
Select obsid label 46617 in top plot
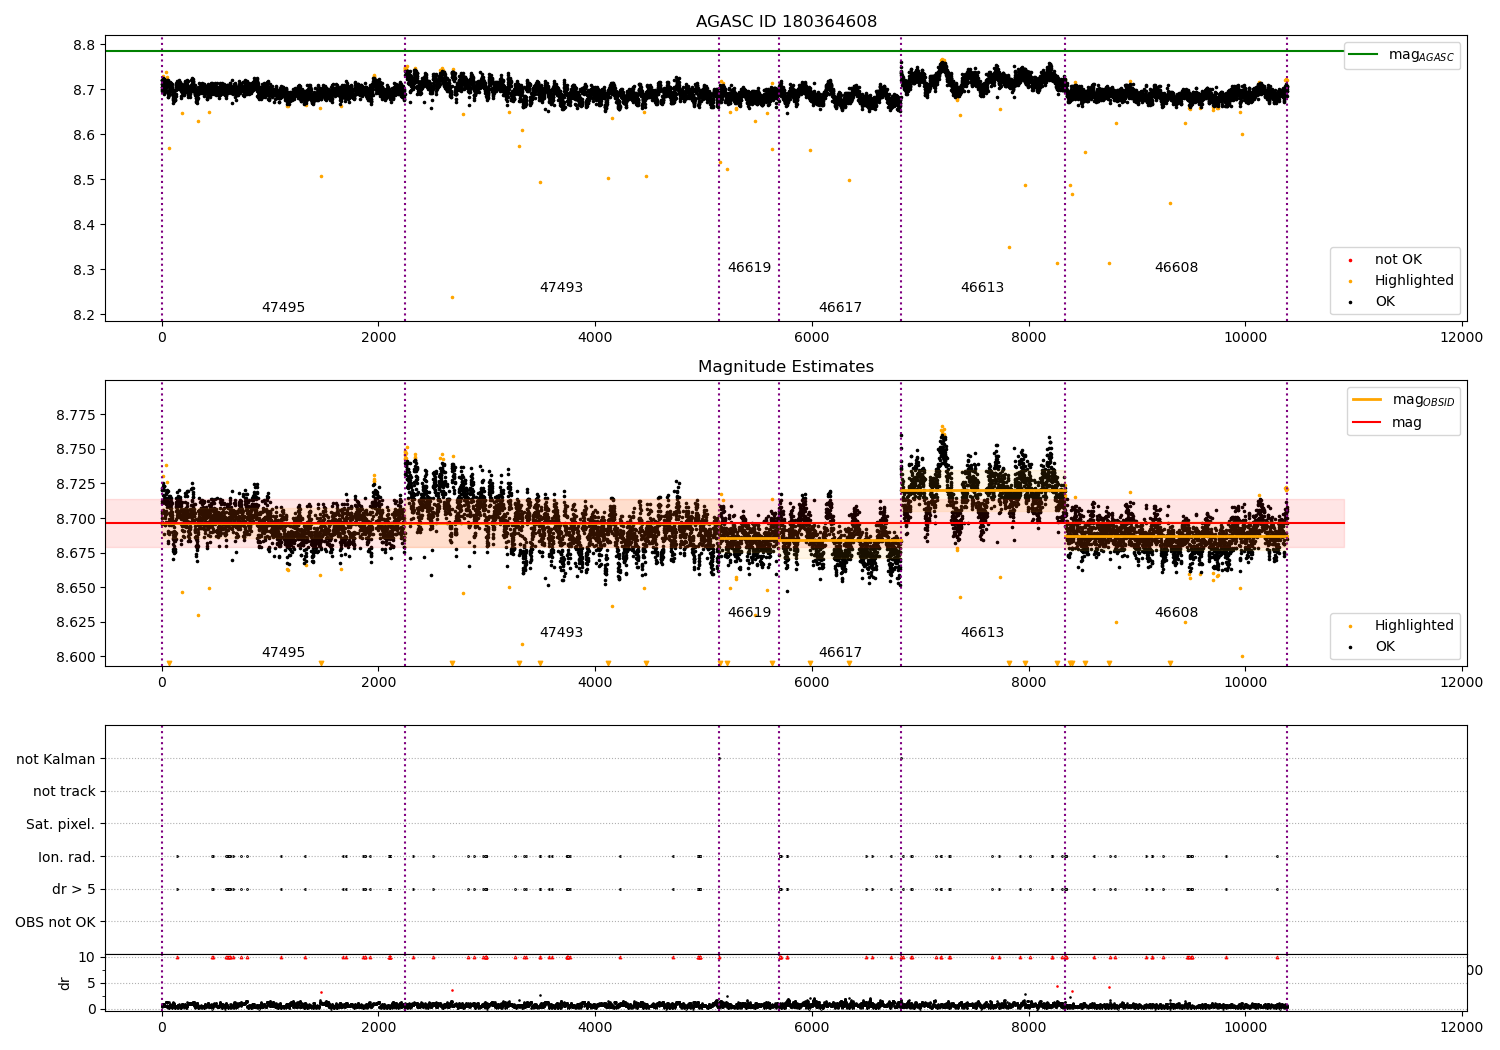(840, 308)
